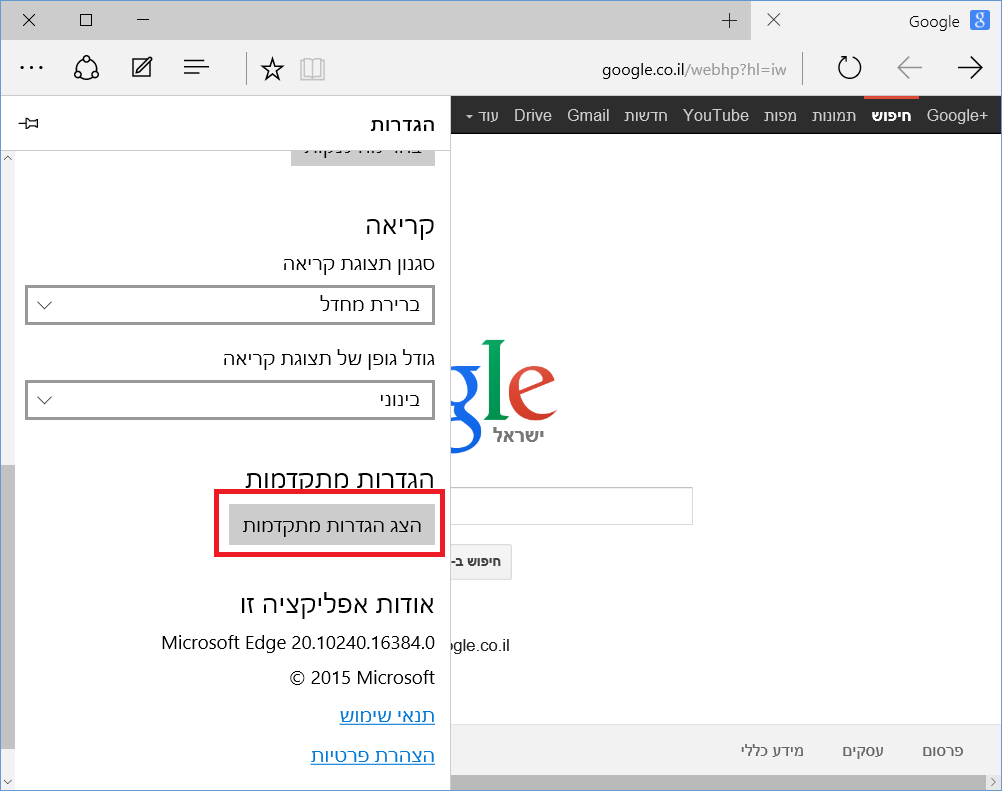Open the Hub panel icon
1002x791 pixels.
click(196, 67)
